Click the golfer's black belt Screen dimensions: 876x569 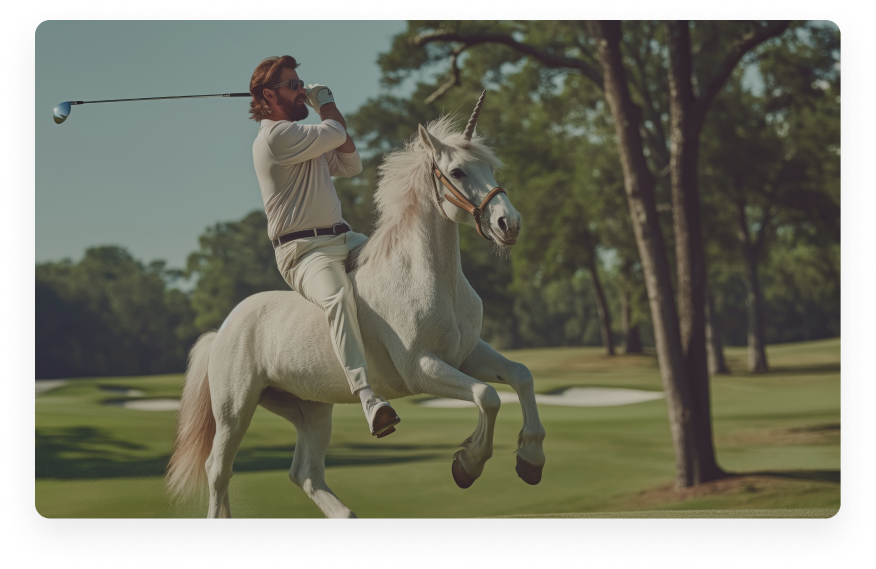311,234
